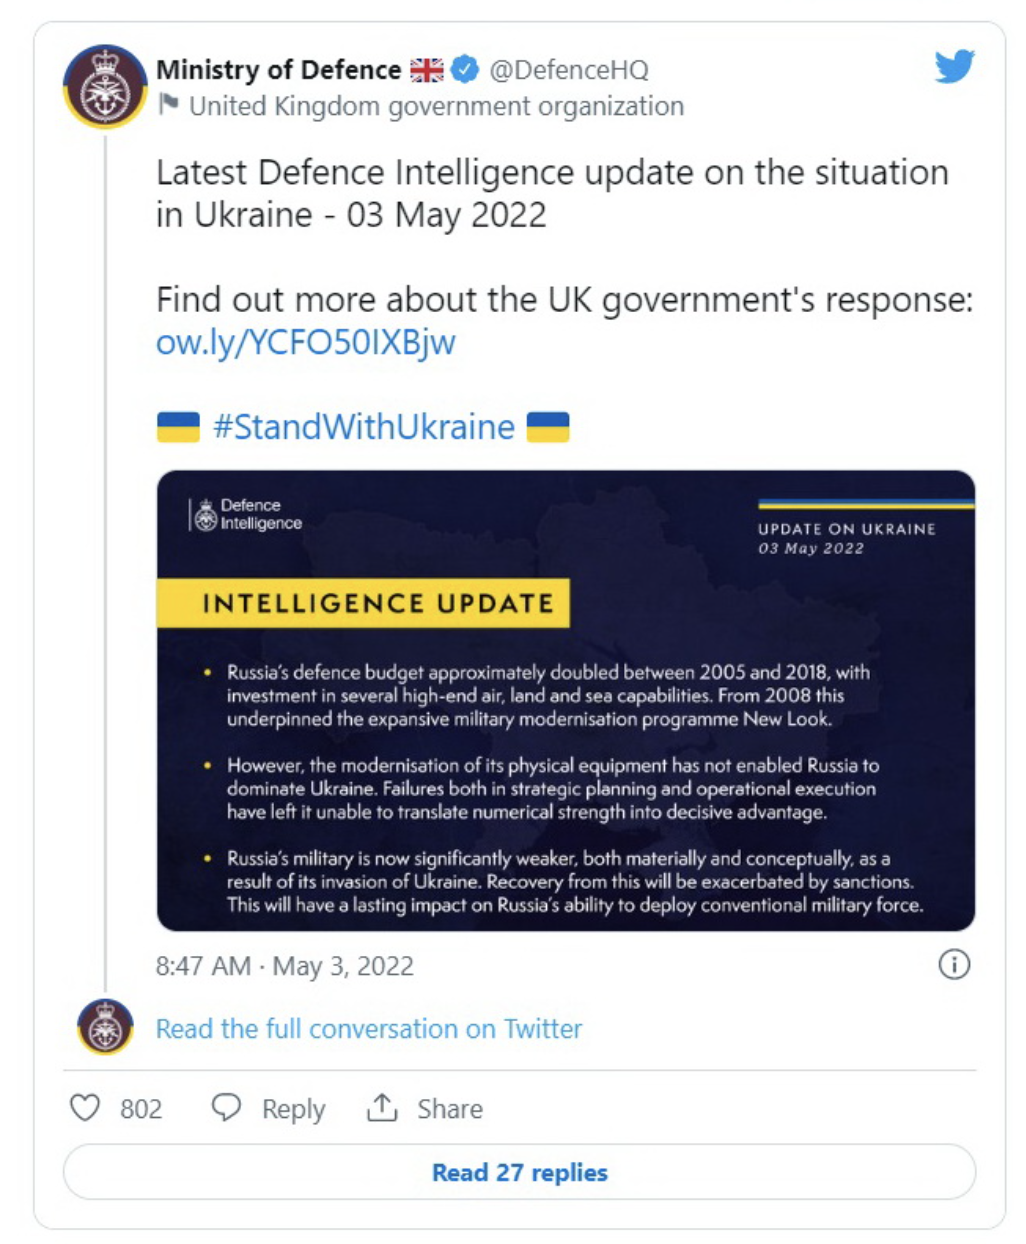Click the Share text label
This screenshot has height=1244, width=1026.
tap(450, 1109)
